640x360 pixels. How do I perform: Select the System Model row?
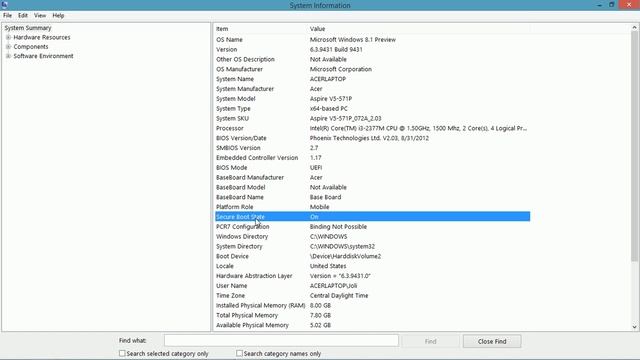point(372,99)
